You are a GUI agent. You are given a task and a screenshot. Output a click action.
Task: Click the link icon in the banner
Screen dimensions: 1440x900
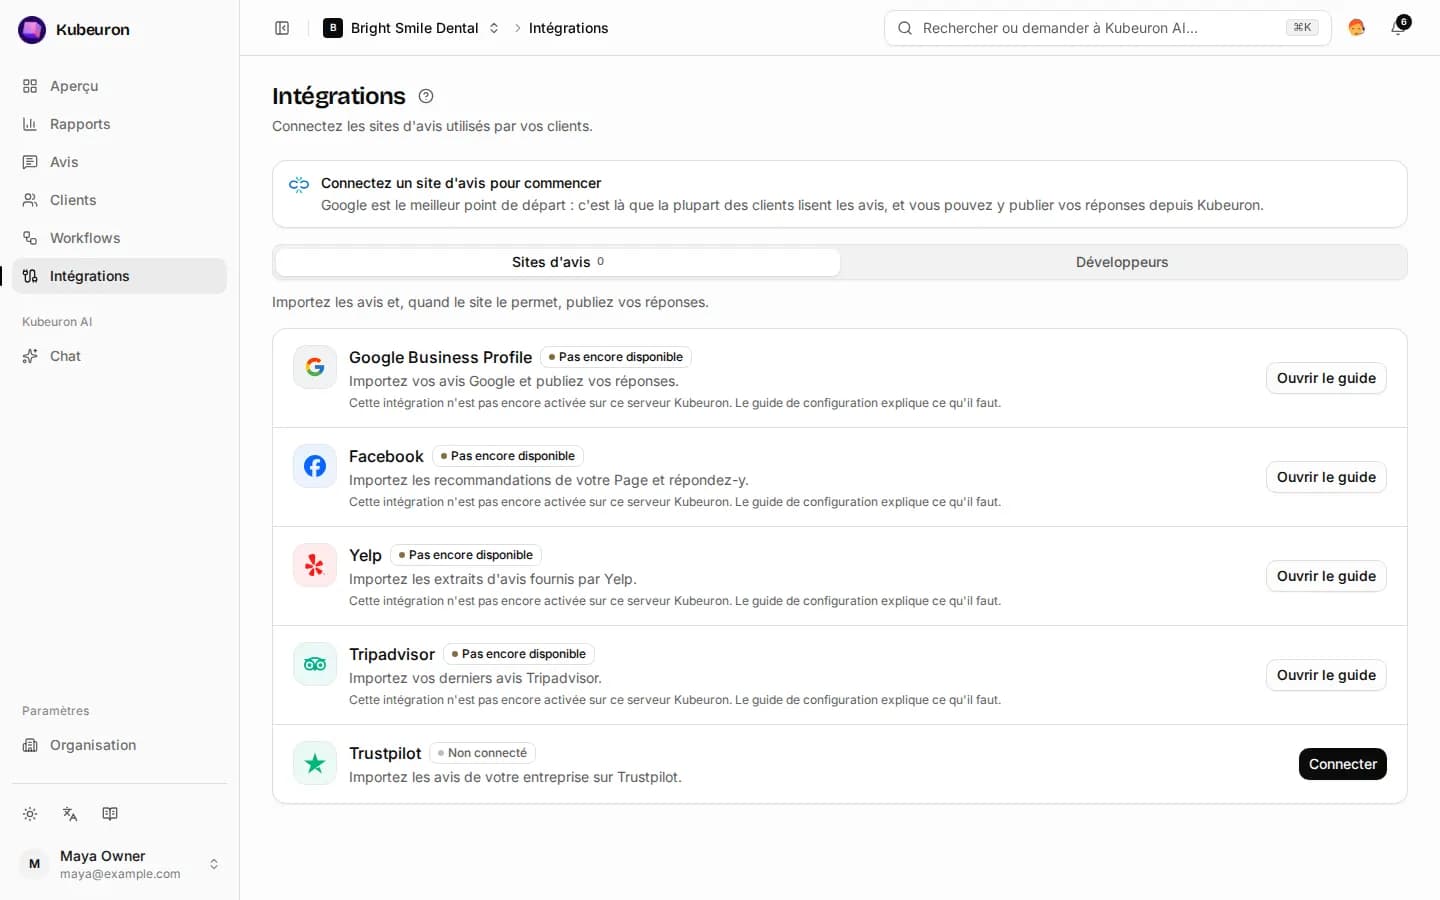[299, 184]
